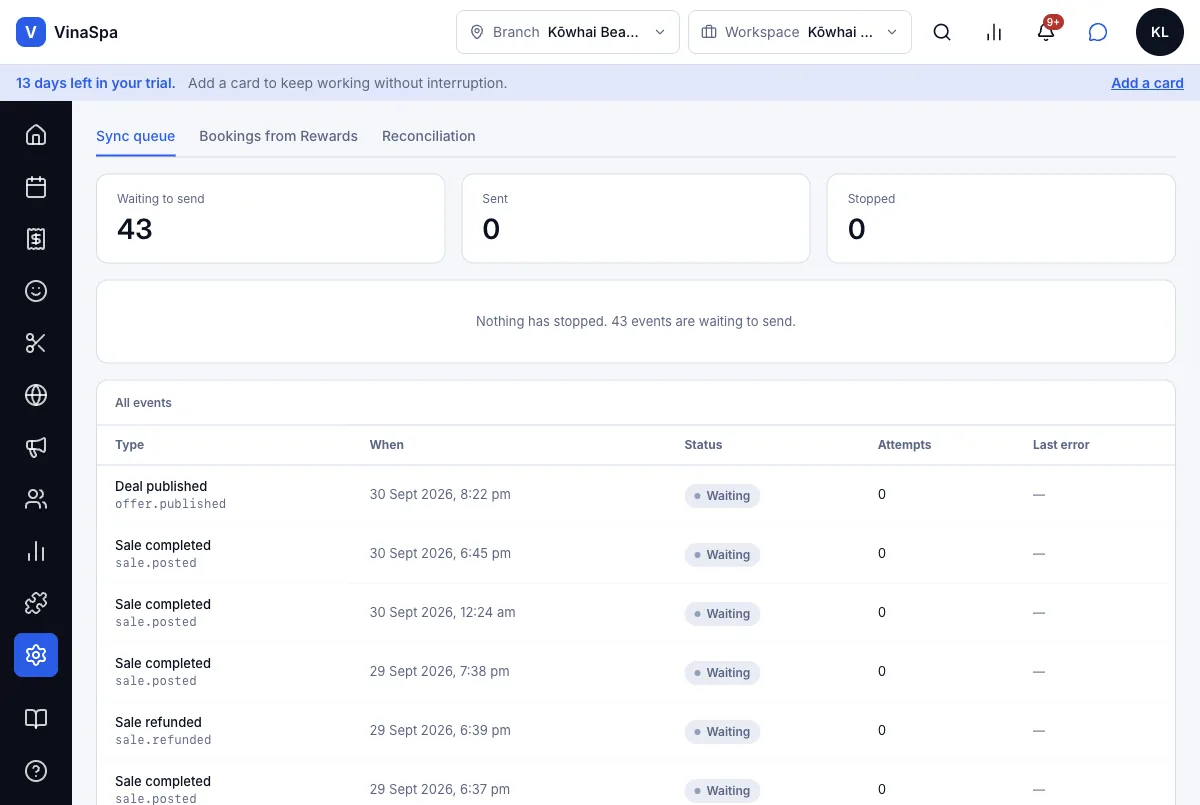Click the notifications bell icon

(1046, 32)
